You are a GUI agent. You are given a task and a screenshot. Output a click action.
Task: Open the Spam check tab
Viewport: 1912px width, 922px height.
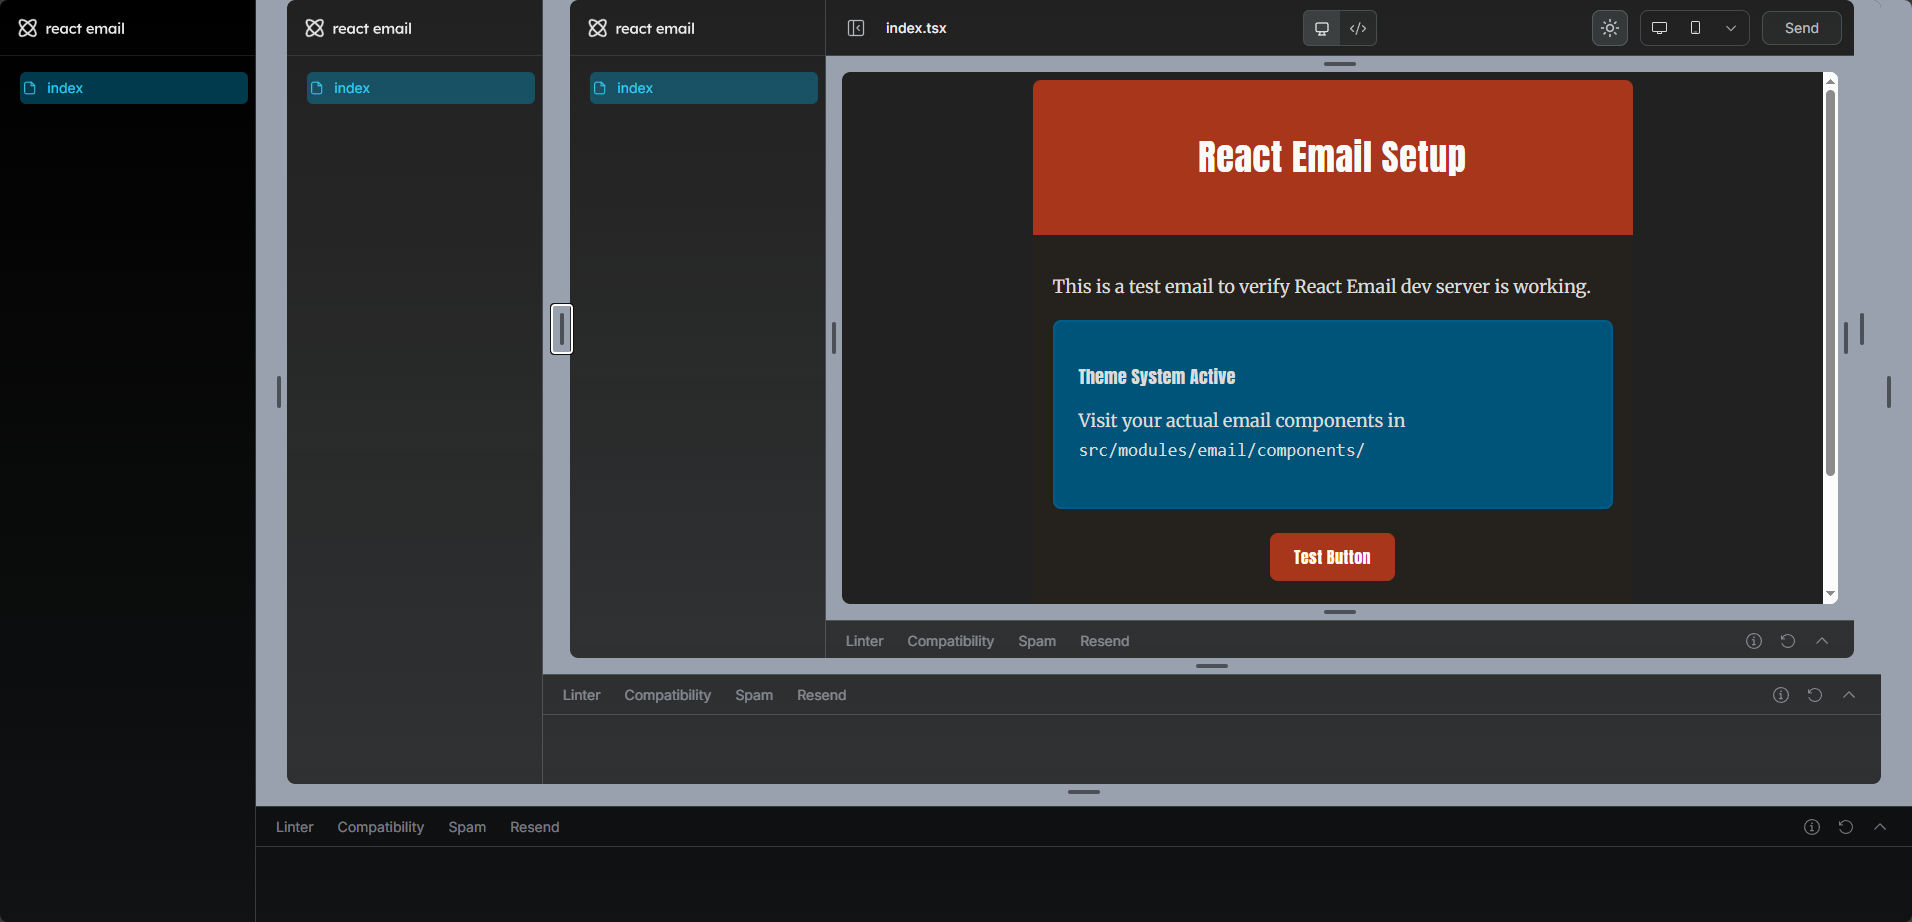click(1036, 640)
